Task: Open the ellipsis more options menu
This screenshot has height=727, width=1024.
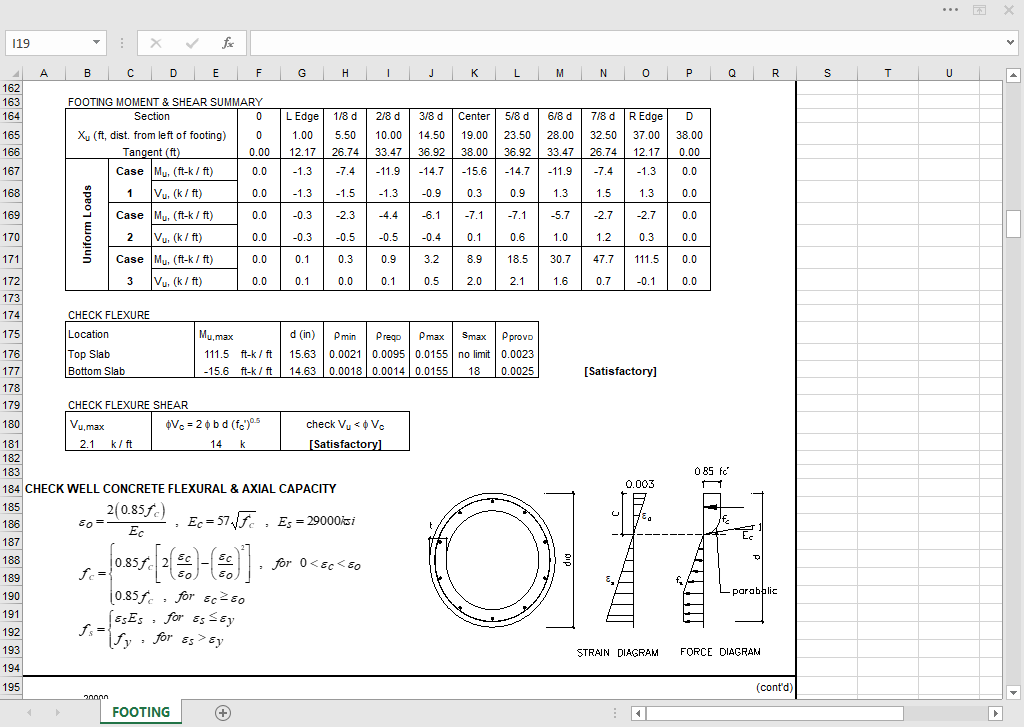Action: tap(950, 10)
